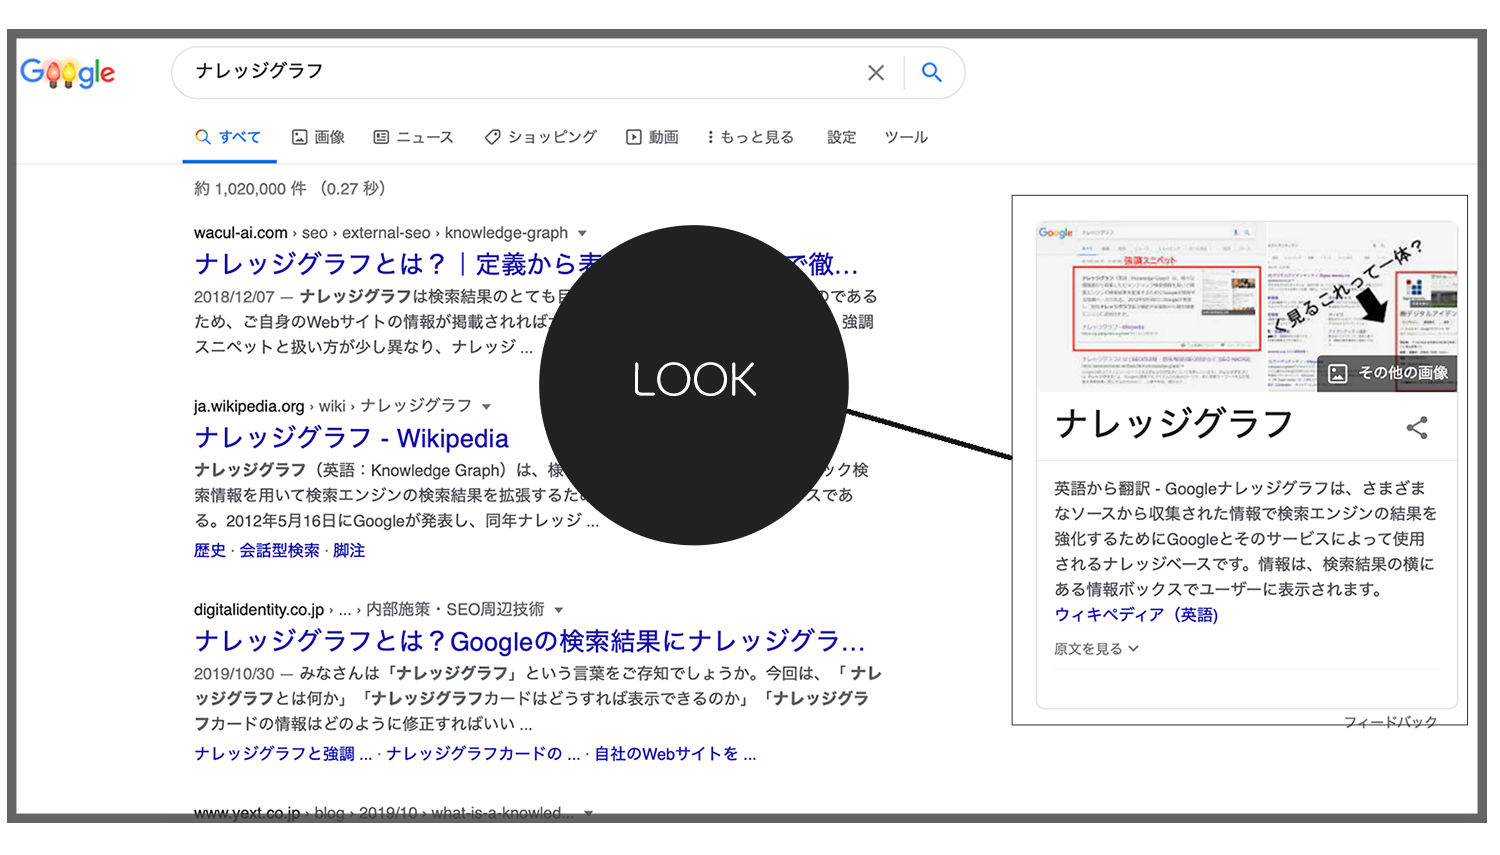
Task: Expand www.yext.co.jp result options arrow
Action: coord(588,813)
